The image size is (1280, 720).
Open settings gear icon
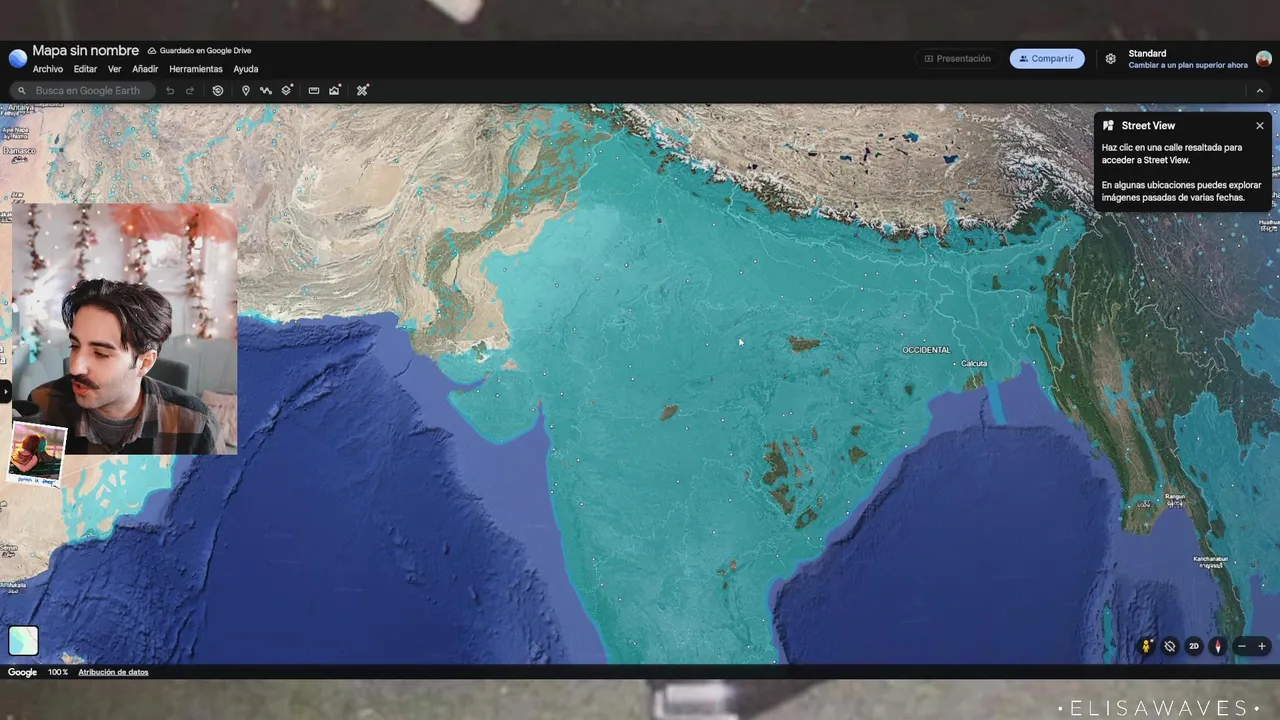(1110, 59)
